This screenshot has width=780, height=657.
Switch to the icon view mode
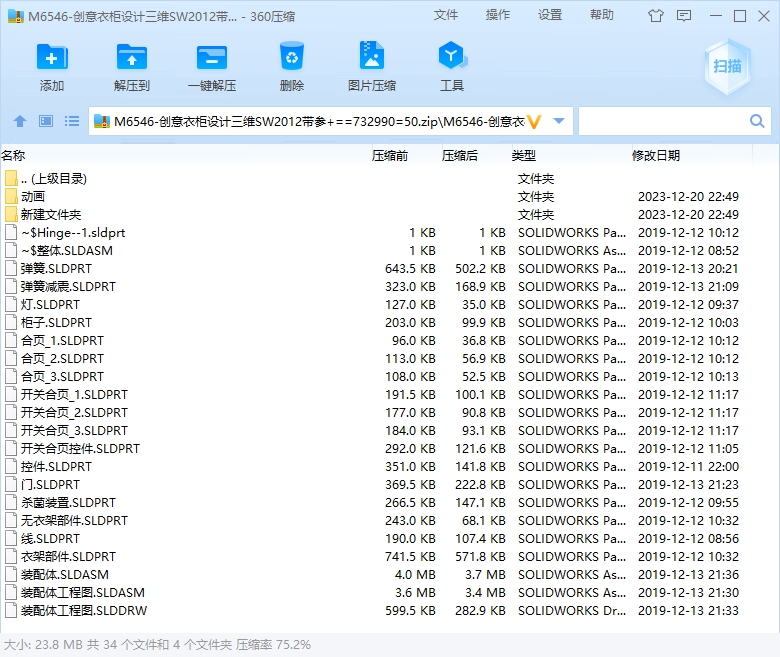click(x=46, y=121)
